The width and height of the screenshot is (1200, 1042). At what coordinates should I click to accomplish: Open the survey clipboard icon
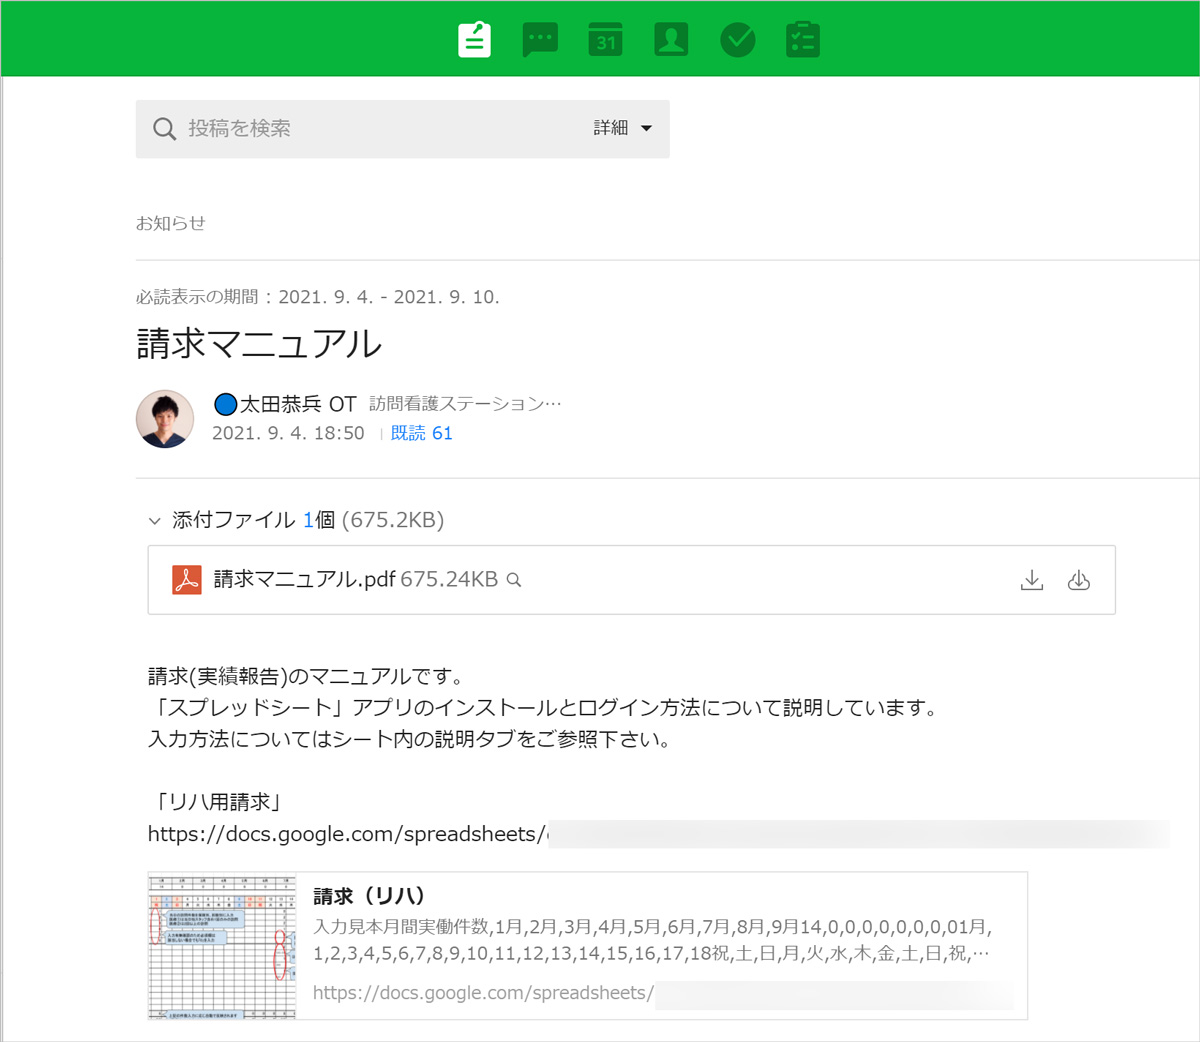[x=803, y=40]
